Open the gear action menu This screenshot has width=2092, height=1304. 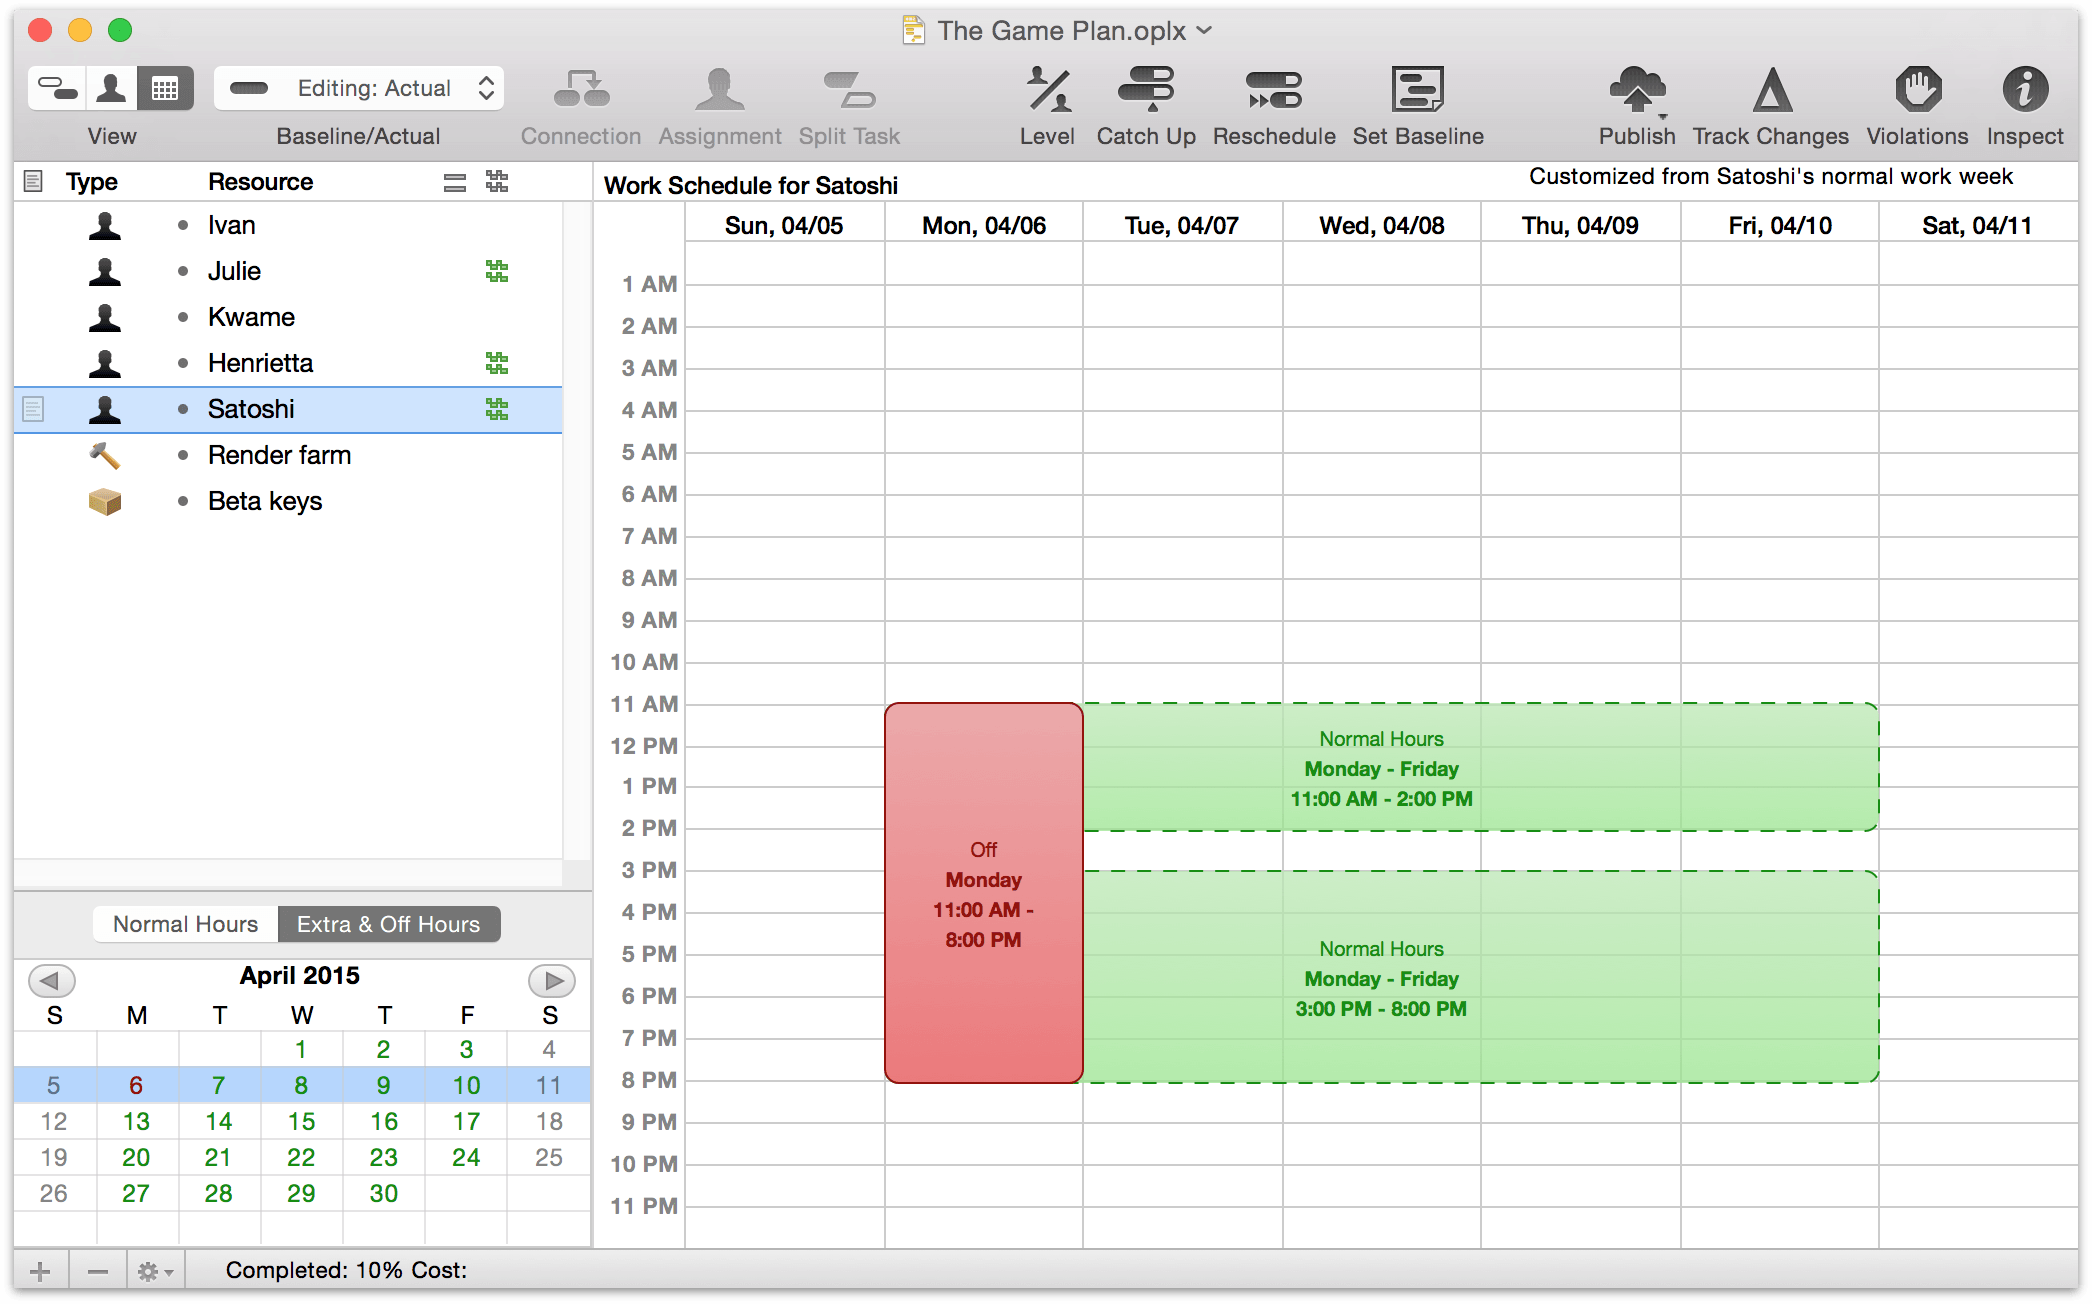[x=155, y=1272]
